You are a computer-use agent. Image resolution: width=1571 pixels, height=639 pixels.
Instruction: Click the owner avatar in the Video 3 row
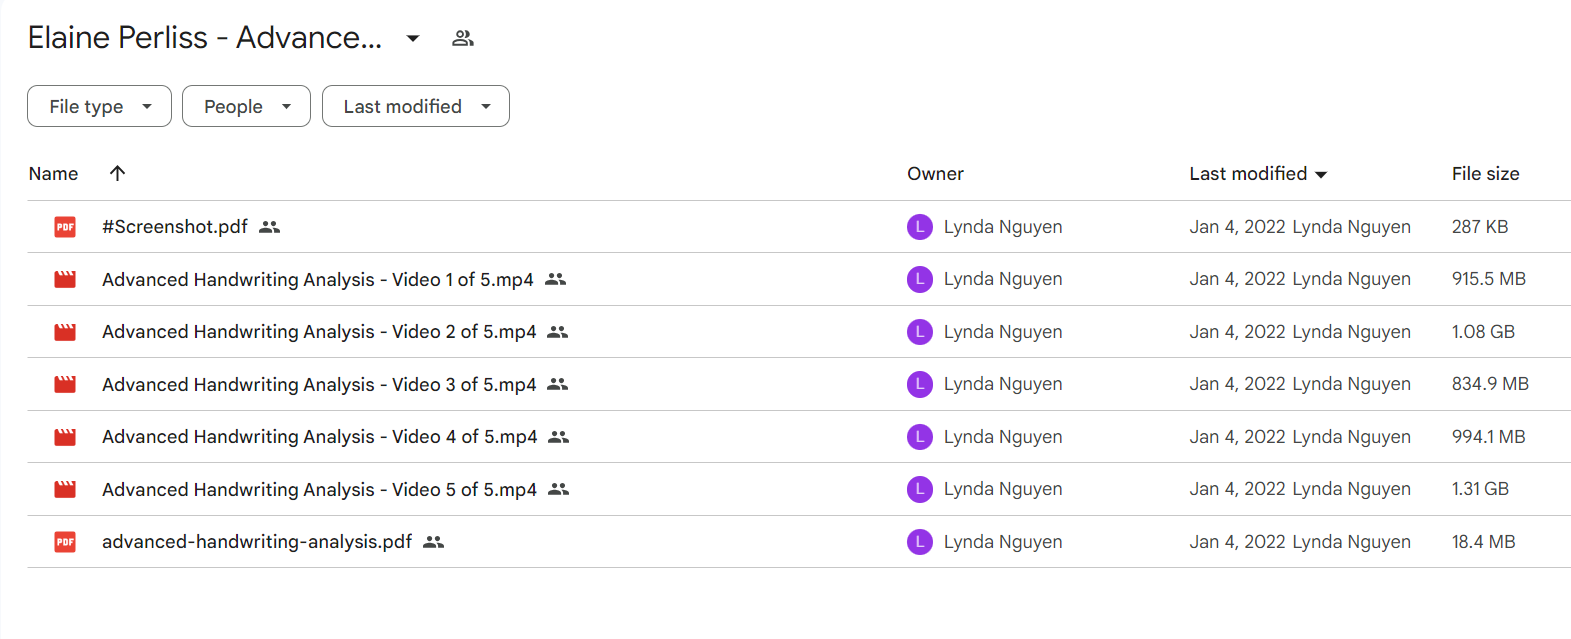(x=920, y=384)
